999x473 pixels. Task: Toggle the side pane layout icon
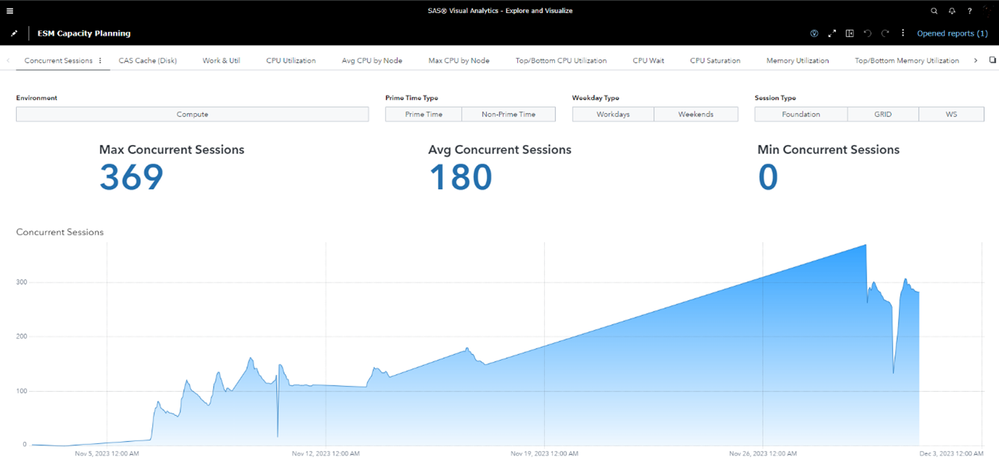pos(849,33)
